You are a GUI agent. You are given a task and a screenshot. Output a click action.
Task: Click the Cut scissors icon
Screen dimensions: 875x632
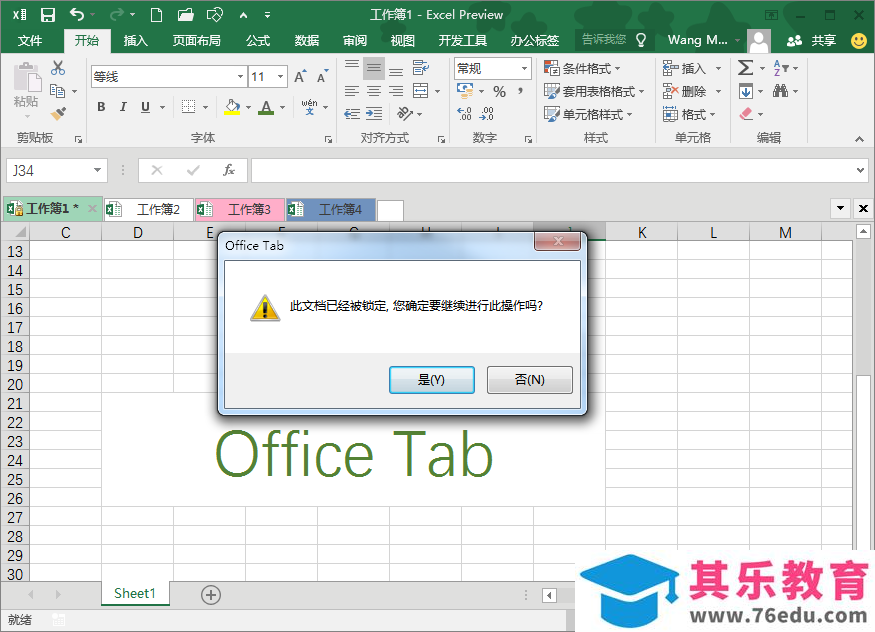[58, 68]
